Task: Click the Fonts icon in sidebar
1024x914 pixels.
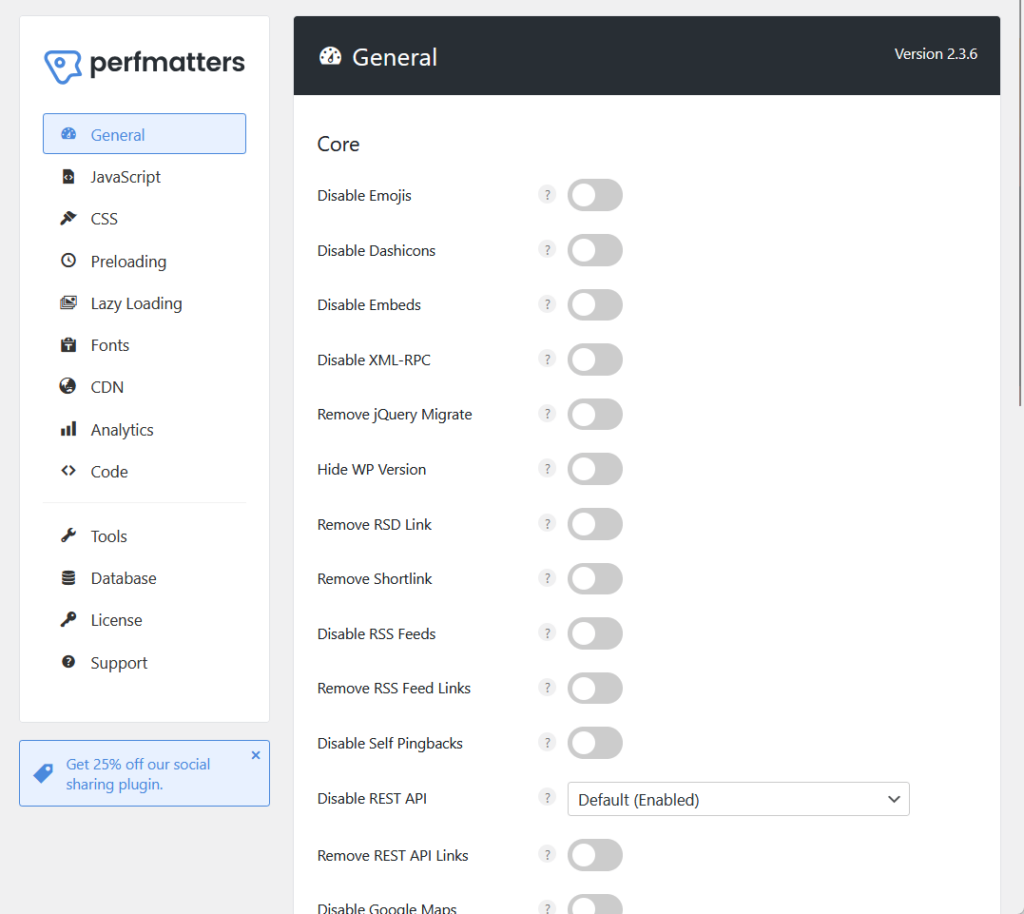Action: pos(69,345)
